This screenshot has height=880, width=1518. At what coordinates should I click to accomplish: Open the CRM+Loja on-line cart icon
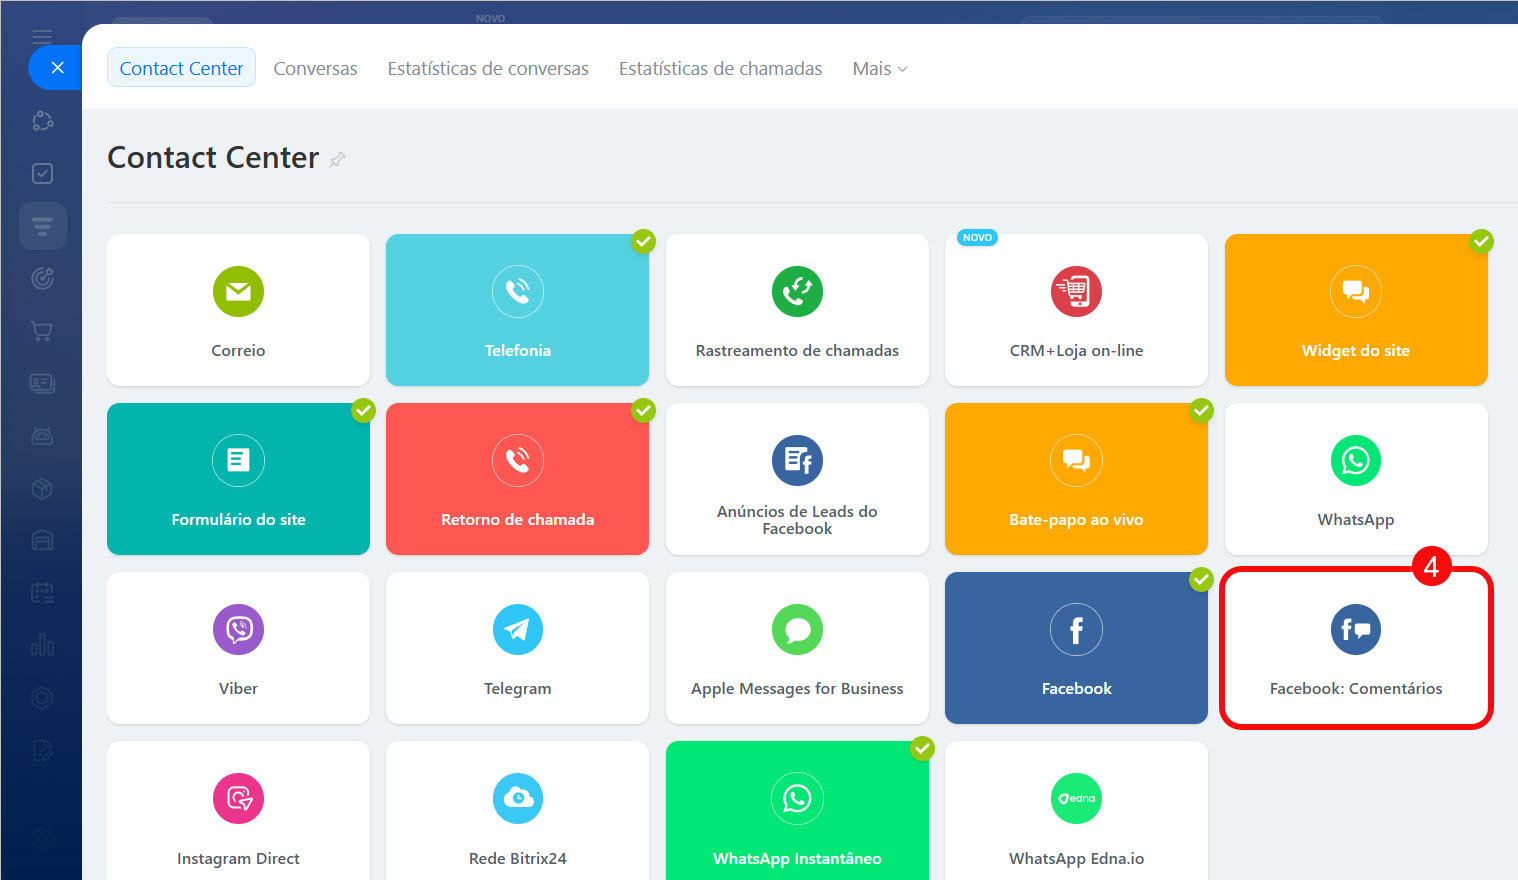(1076, 291)
